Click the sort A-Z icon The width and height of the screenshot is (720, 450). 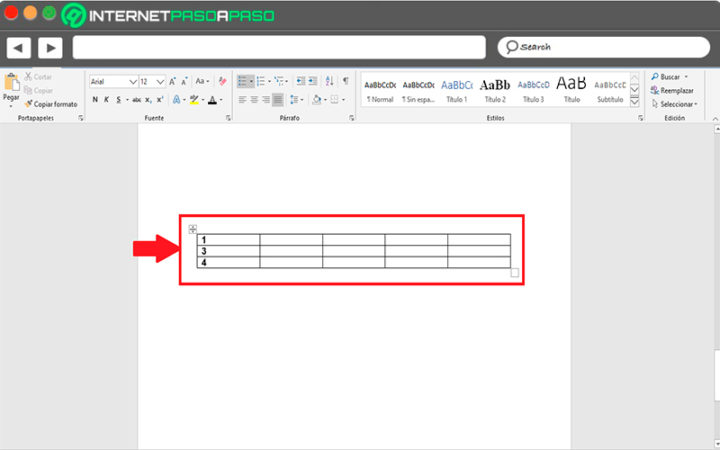pyautogui.click(x=329, y=81)
